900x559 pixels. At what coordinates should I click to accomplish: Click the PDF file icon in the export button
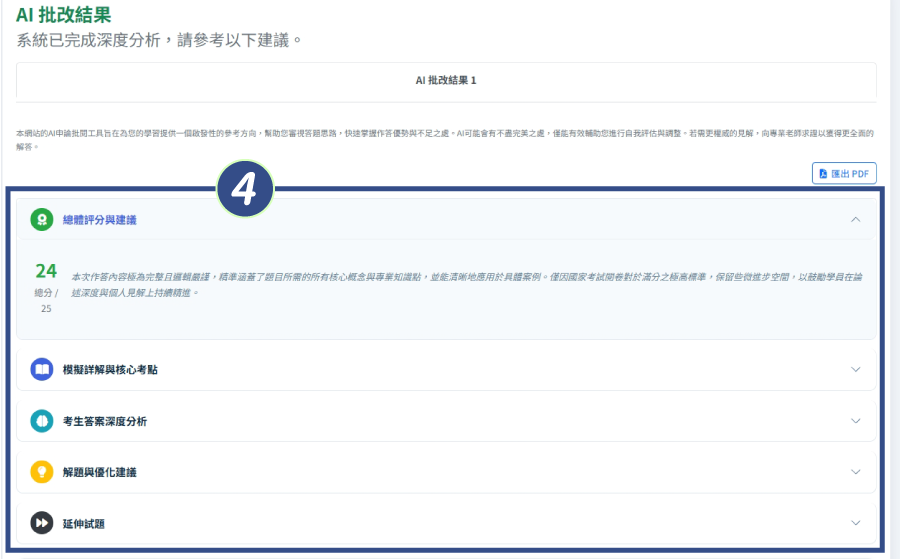pyautogui.click(x=823, y=174)
